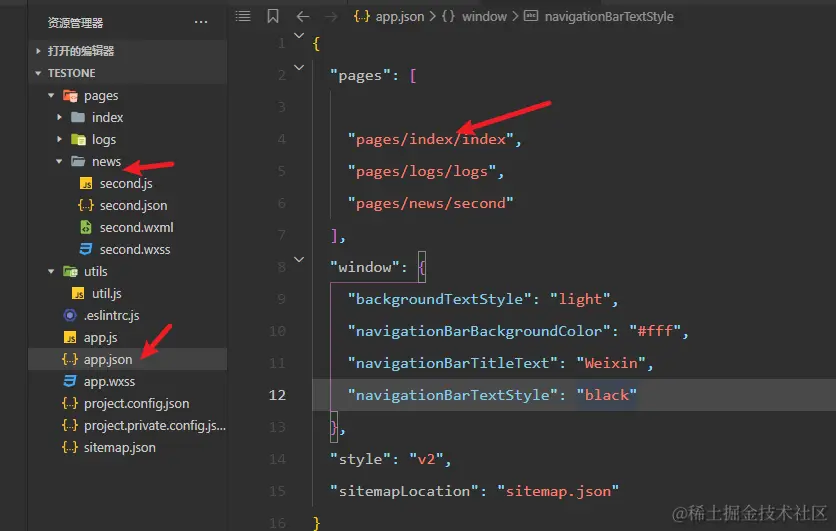Click the "light" value on line 9
Viewport: 836px width, 531px height.
tap(580, 299)
